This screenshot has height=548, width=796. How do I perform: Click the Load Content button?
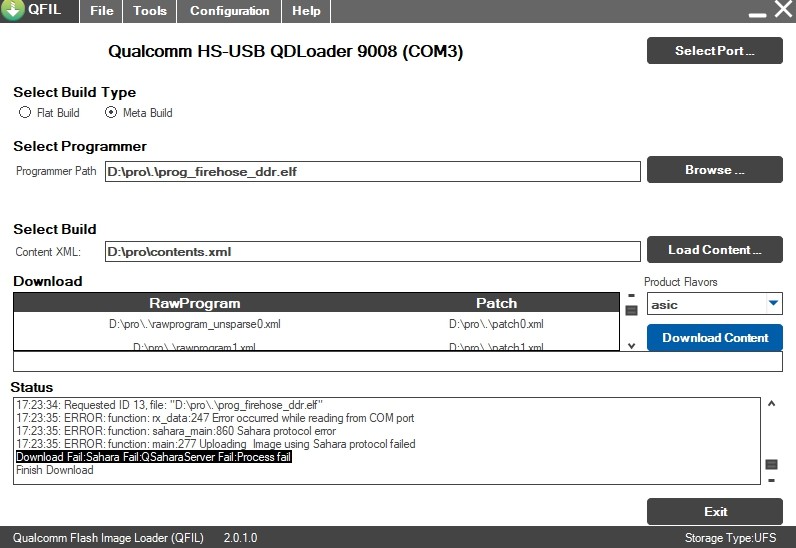tap(714, 250)
